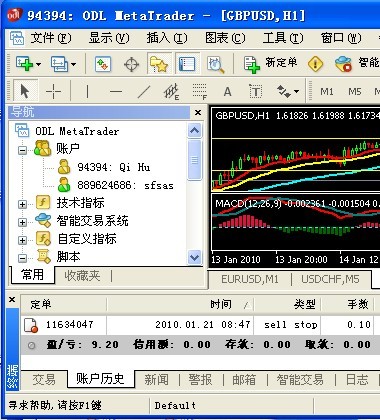Select the trendline tool

tap(144, 92)
